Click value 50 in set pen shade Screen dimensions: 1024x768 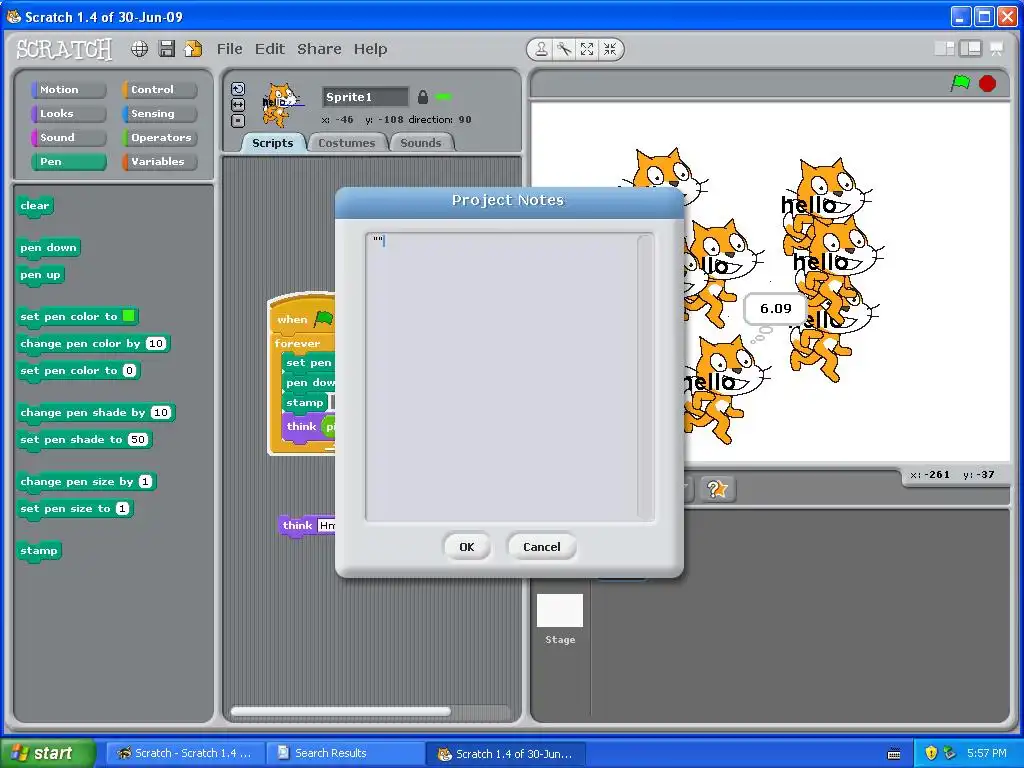click(x=138, y=440)
